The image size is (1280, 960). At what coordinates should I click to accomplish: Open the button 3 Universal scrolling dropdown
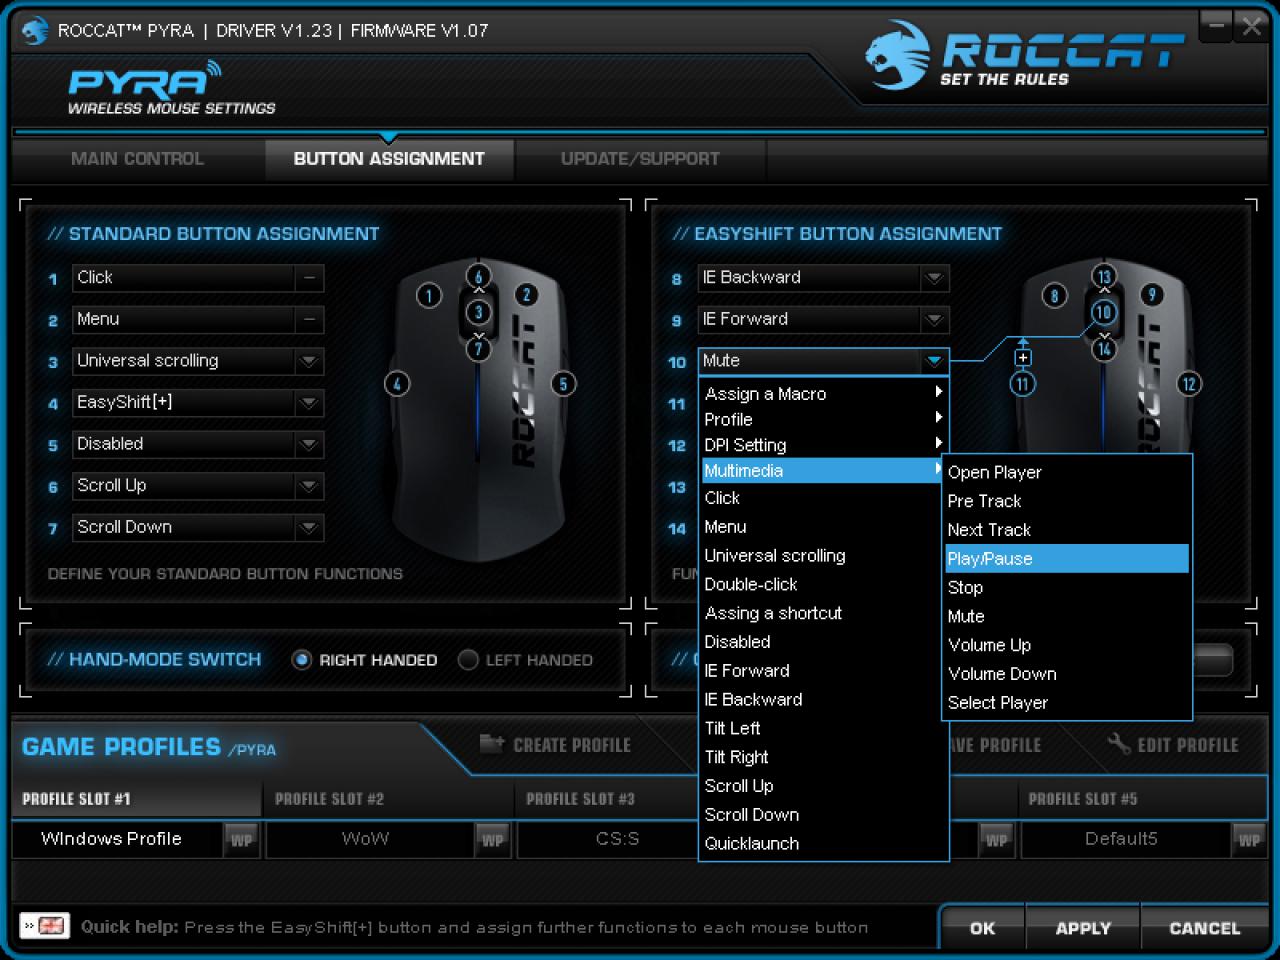(309, 361)
